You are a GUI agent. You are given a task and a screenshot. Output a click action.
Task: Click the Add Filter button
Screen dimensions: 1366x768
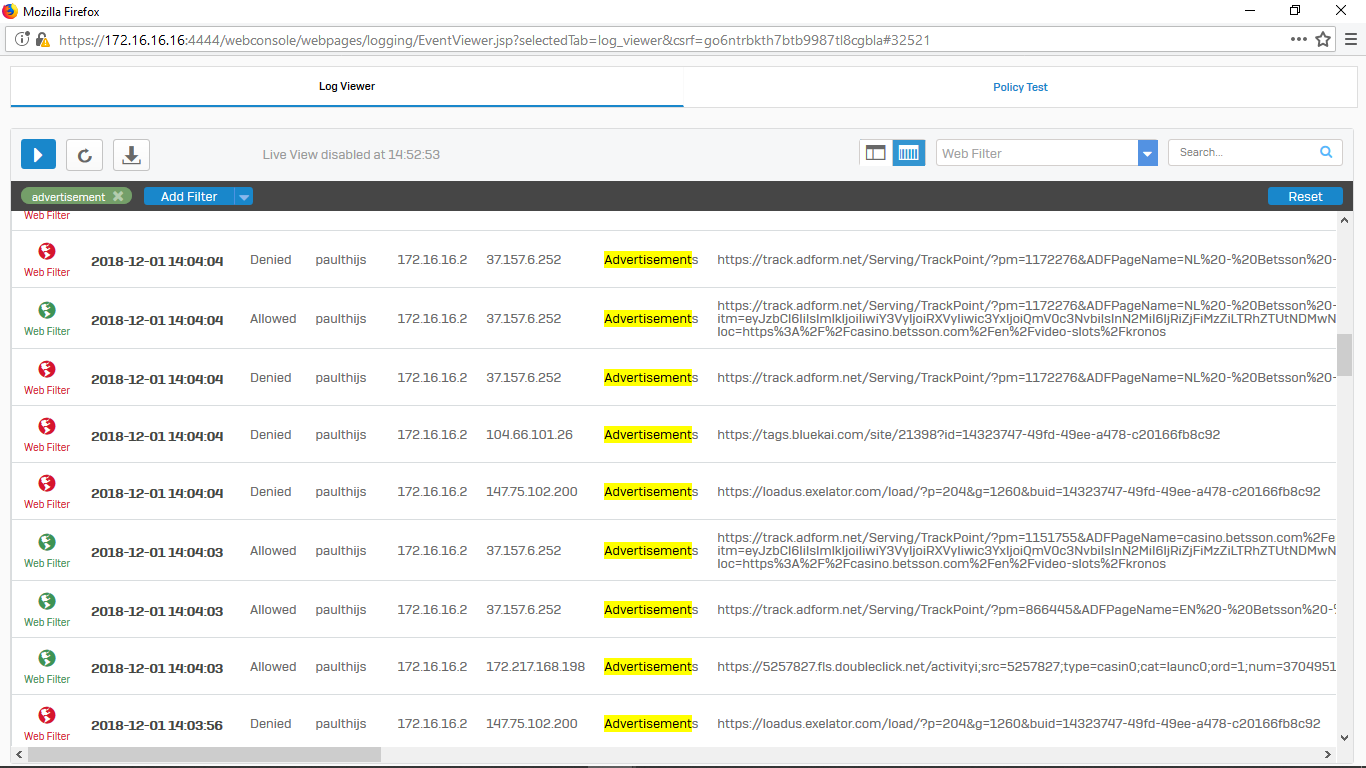click(189, 197)
